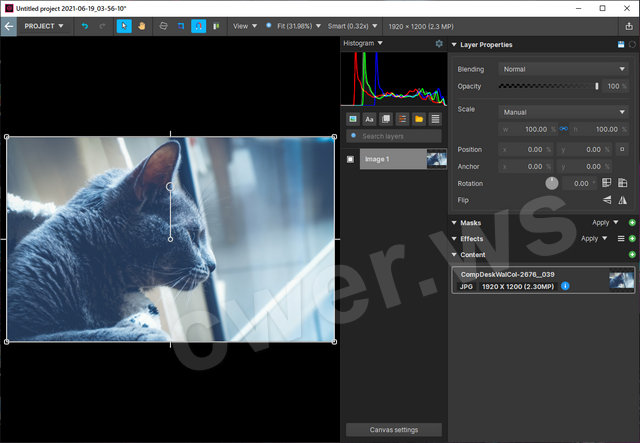
Task: Open histogram settings gear
Action: tap(439, 44)
